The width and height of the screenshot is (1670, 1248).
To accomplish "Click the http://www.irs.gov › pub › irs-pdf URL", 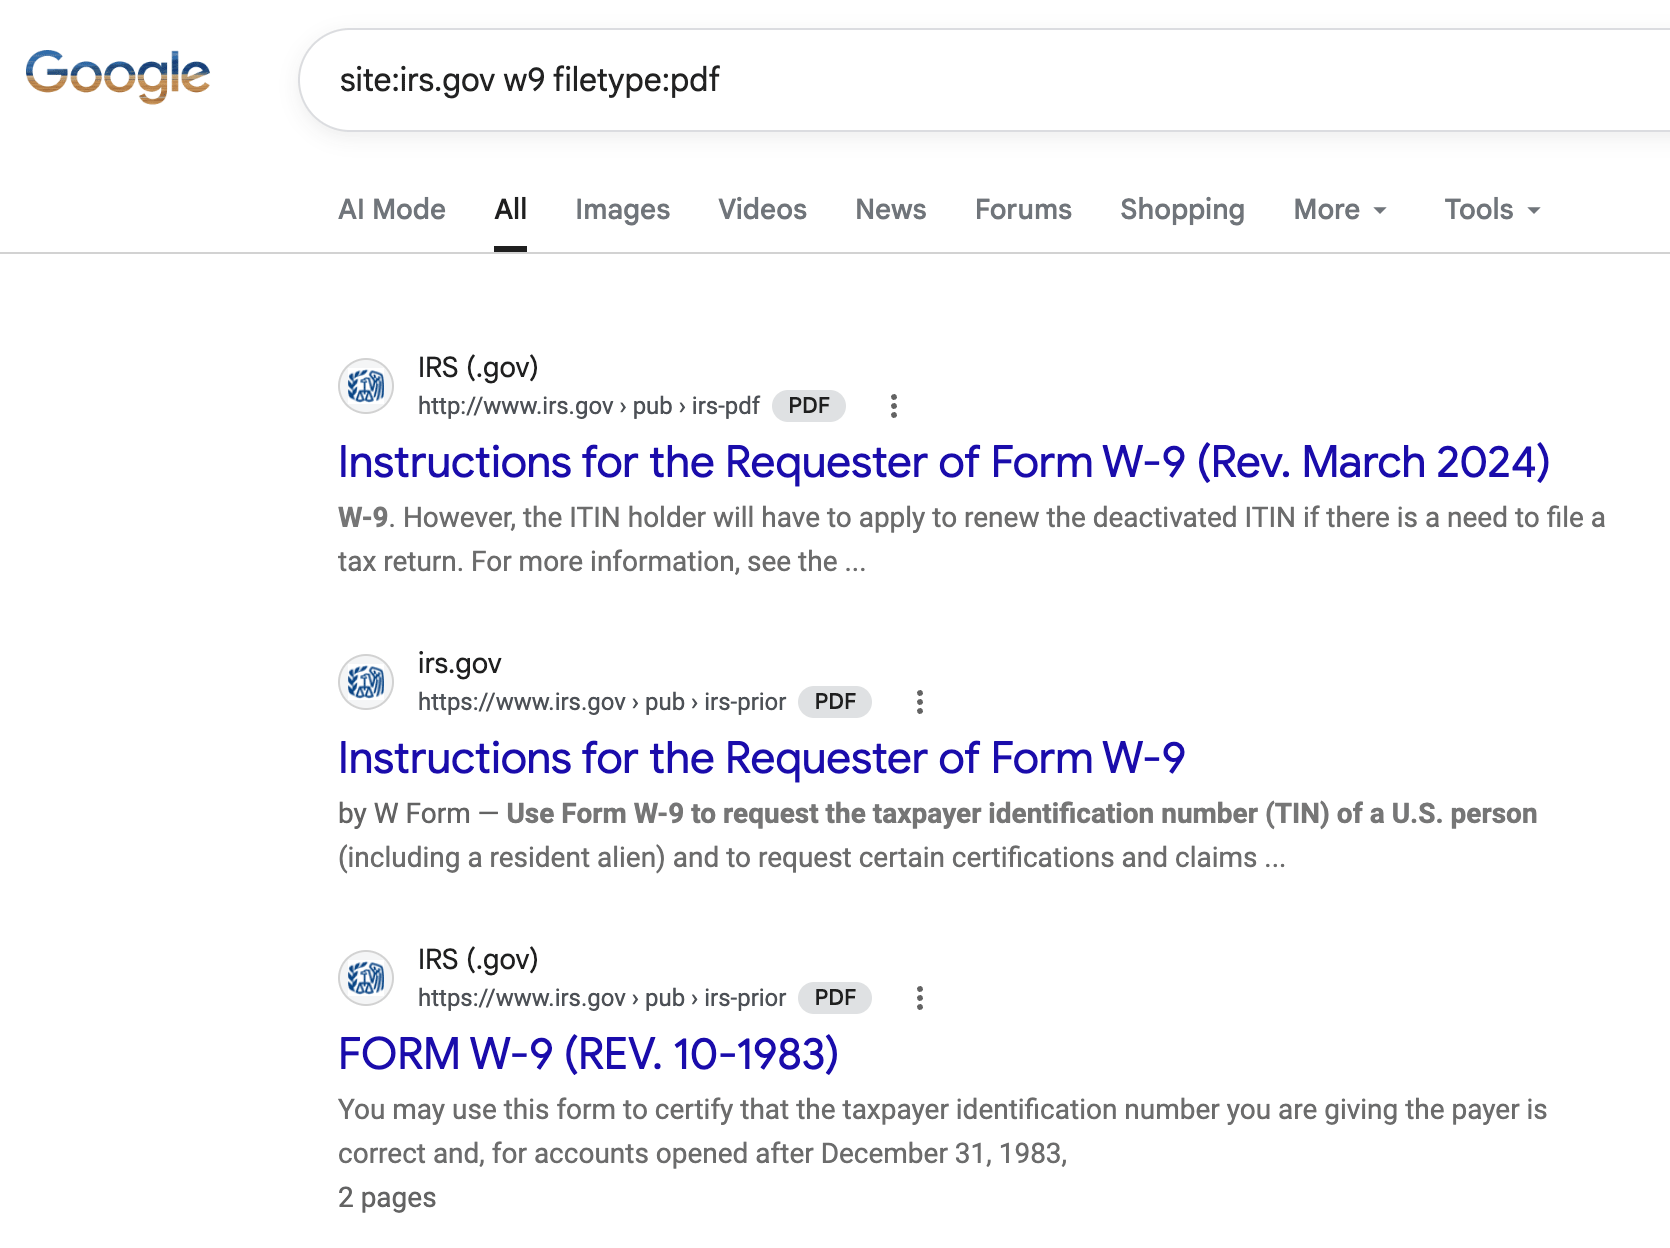I will point(588,406).
